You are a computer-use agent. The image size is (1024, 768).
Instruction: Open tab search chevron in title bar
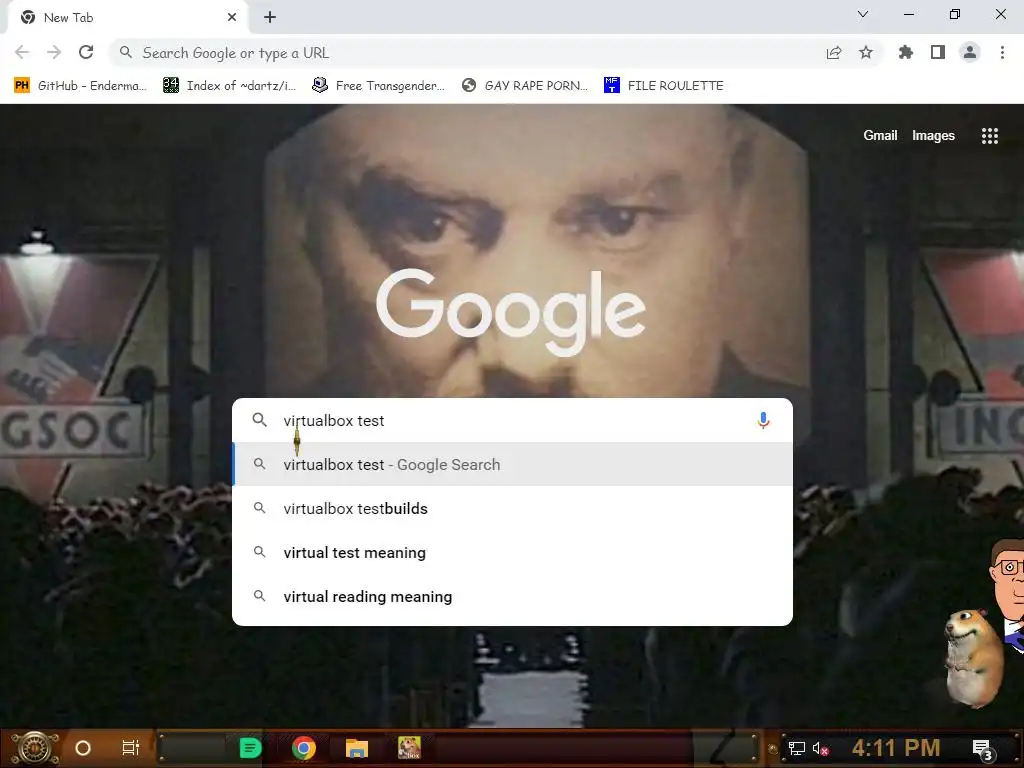pyautogui.click(x=863, y=14)
